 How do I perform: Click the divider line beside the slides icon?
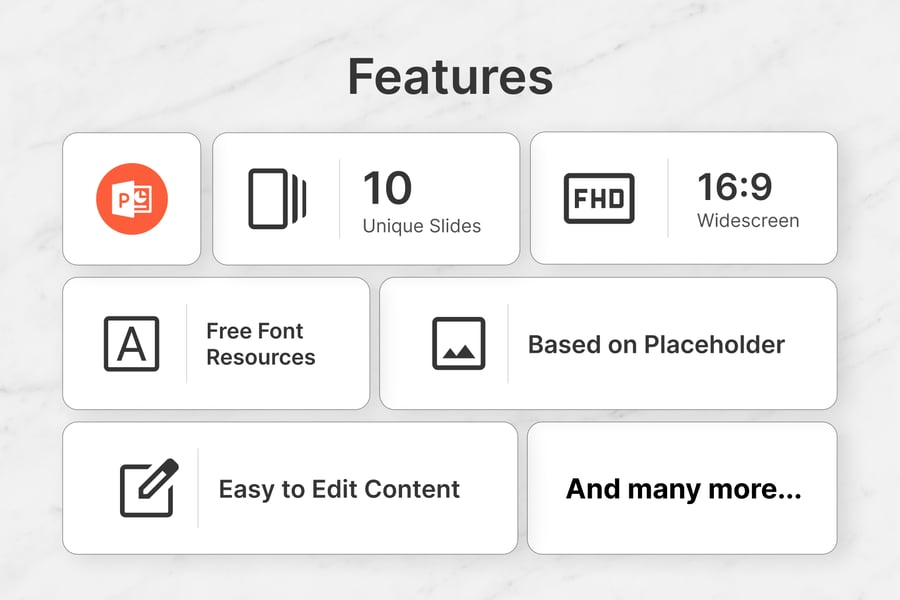339,198
